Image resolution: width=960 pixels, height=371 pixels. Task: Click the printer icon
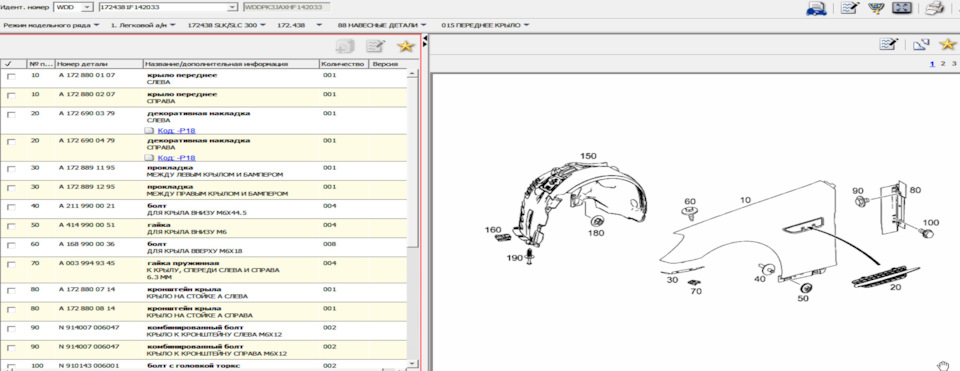934,9
